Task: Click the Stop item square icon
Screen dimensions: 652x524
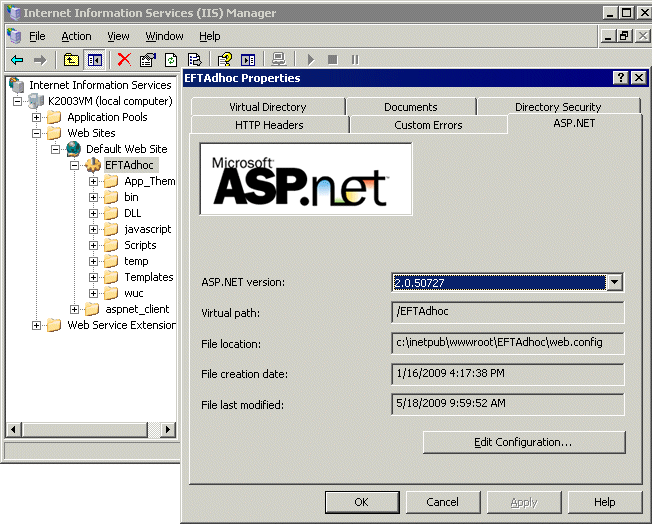Action: point(333,60)
